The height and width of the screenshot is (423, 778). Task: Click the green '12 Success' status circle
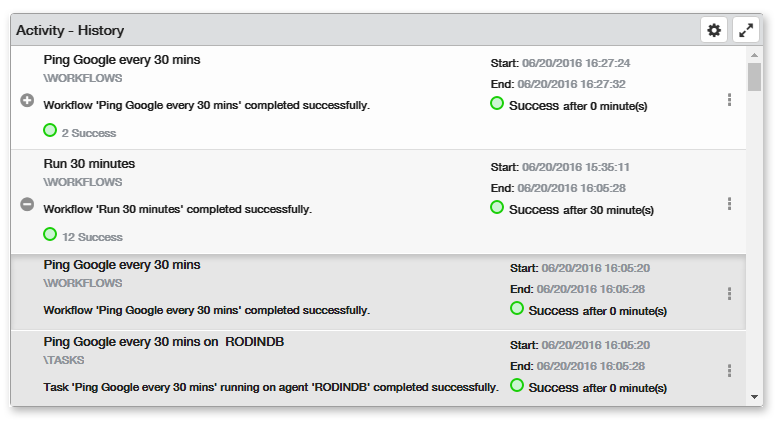pos(50,234)
